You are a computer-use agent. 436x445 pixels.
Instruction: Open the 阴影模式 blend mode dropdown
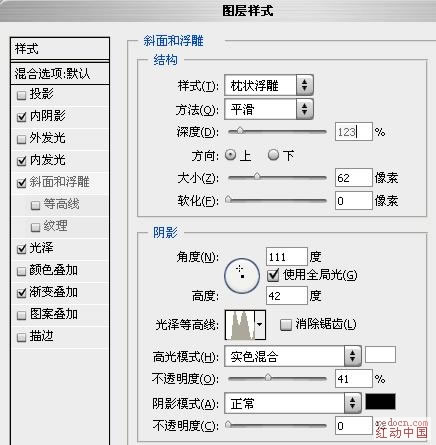(x=293, y=403)
